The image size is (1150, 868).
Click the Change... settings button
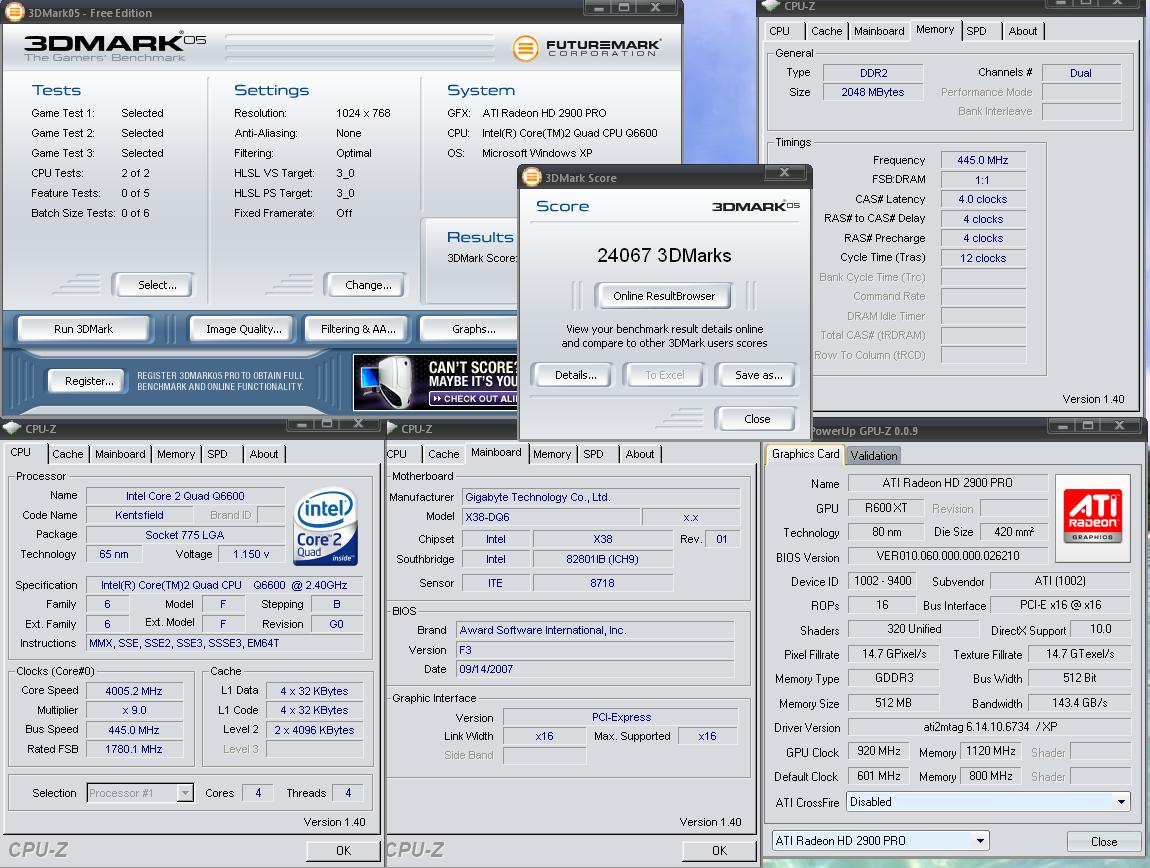click(x=365, y=285)
